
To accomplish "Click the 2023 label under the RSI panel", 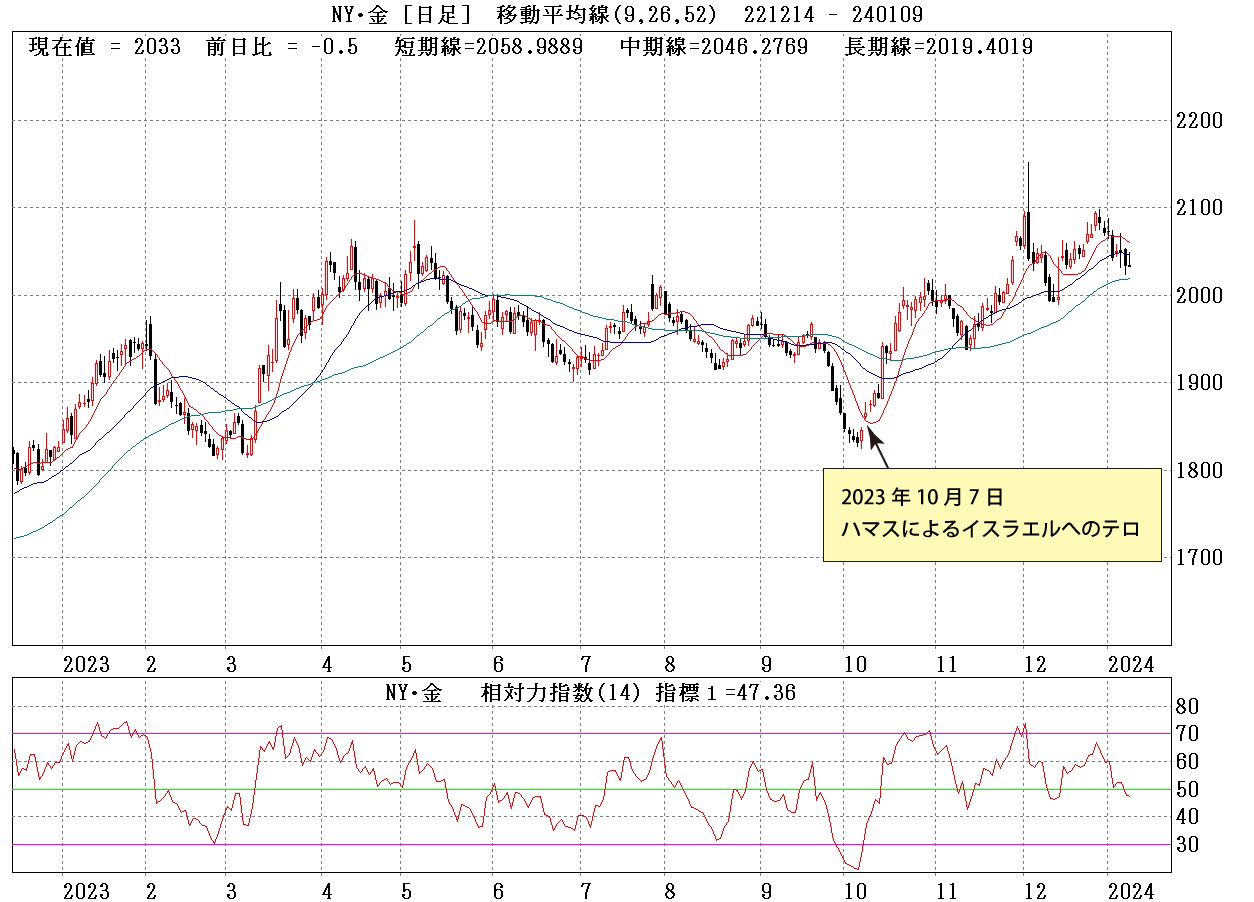I will (86, 890).
